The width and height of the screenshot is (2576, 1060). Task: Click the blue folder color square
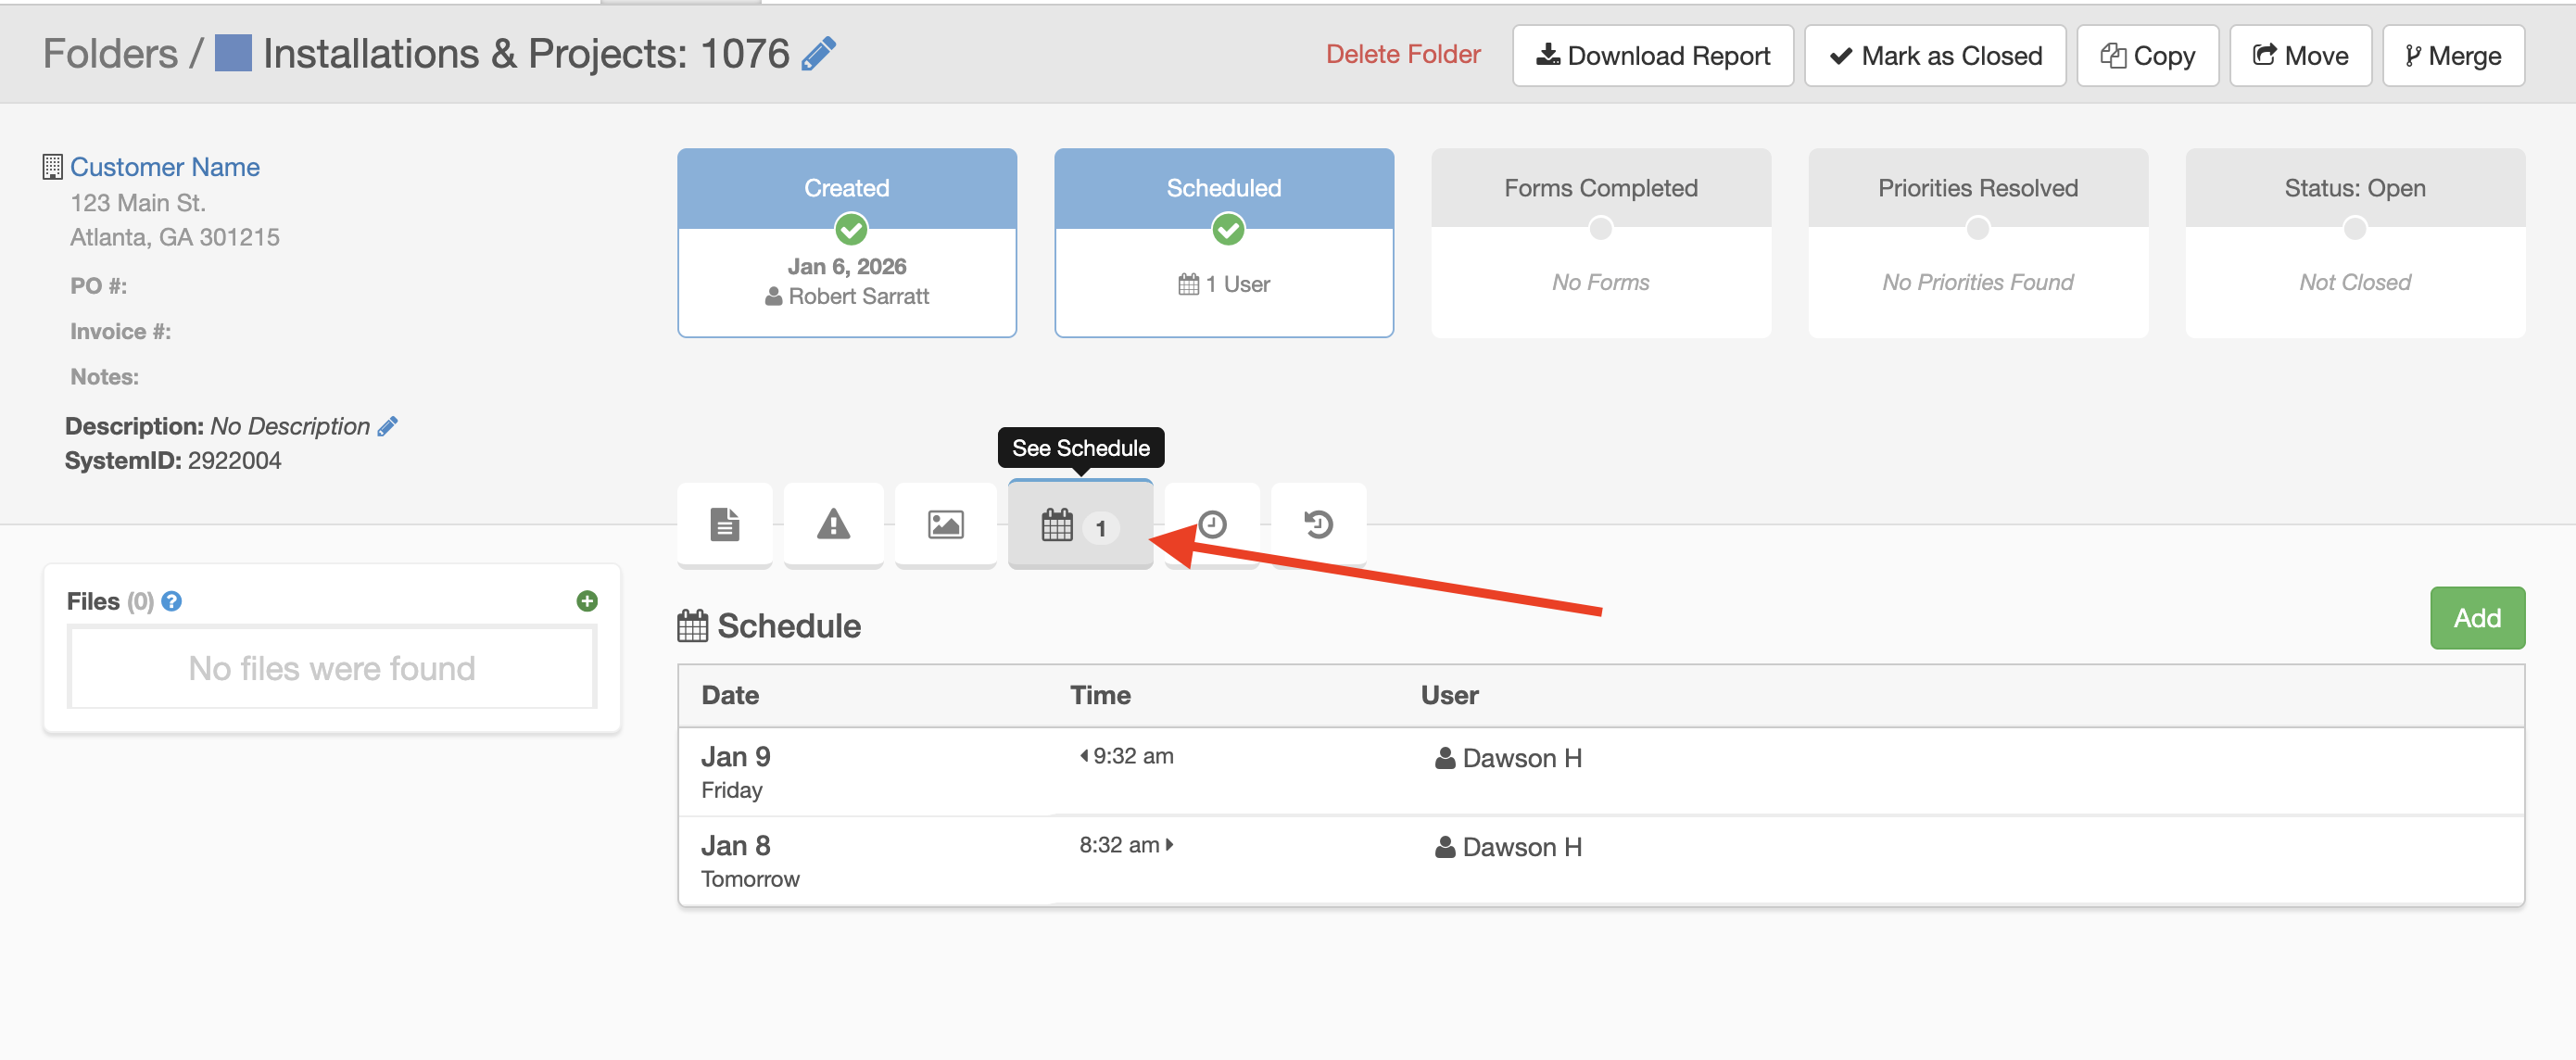coord(233,54)
